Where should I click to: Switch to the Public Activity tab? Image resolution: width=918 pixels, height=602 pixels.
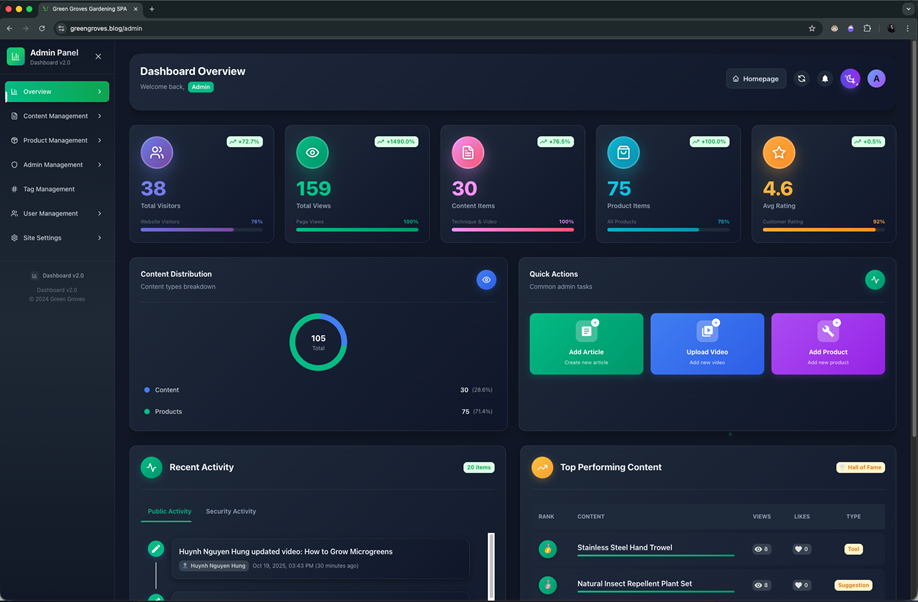point(169,511)
